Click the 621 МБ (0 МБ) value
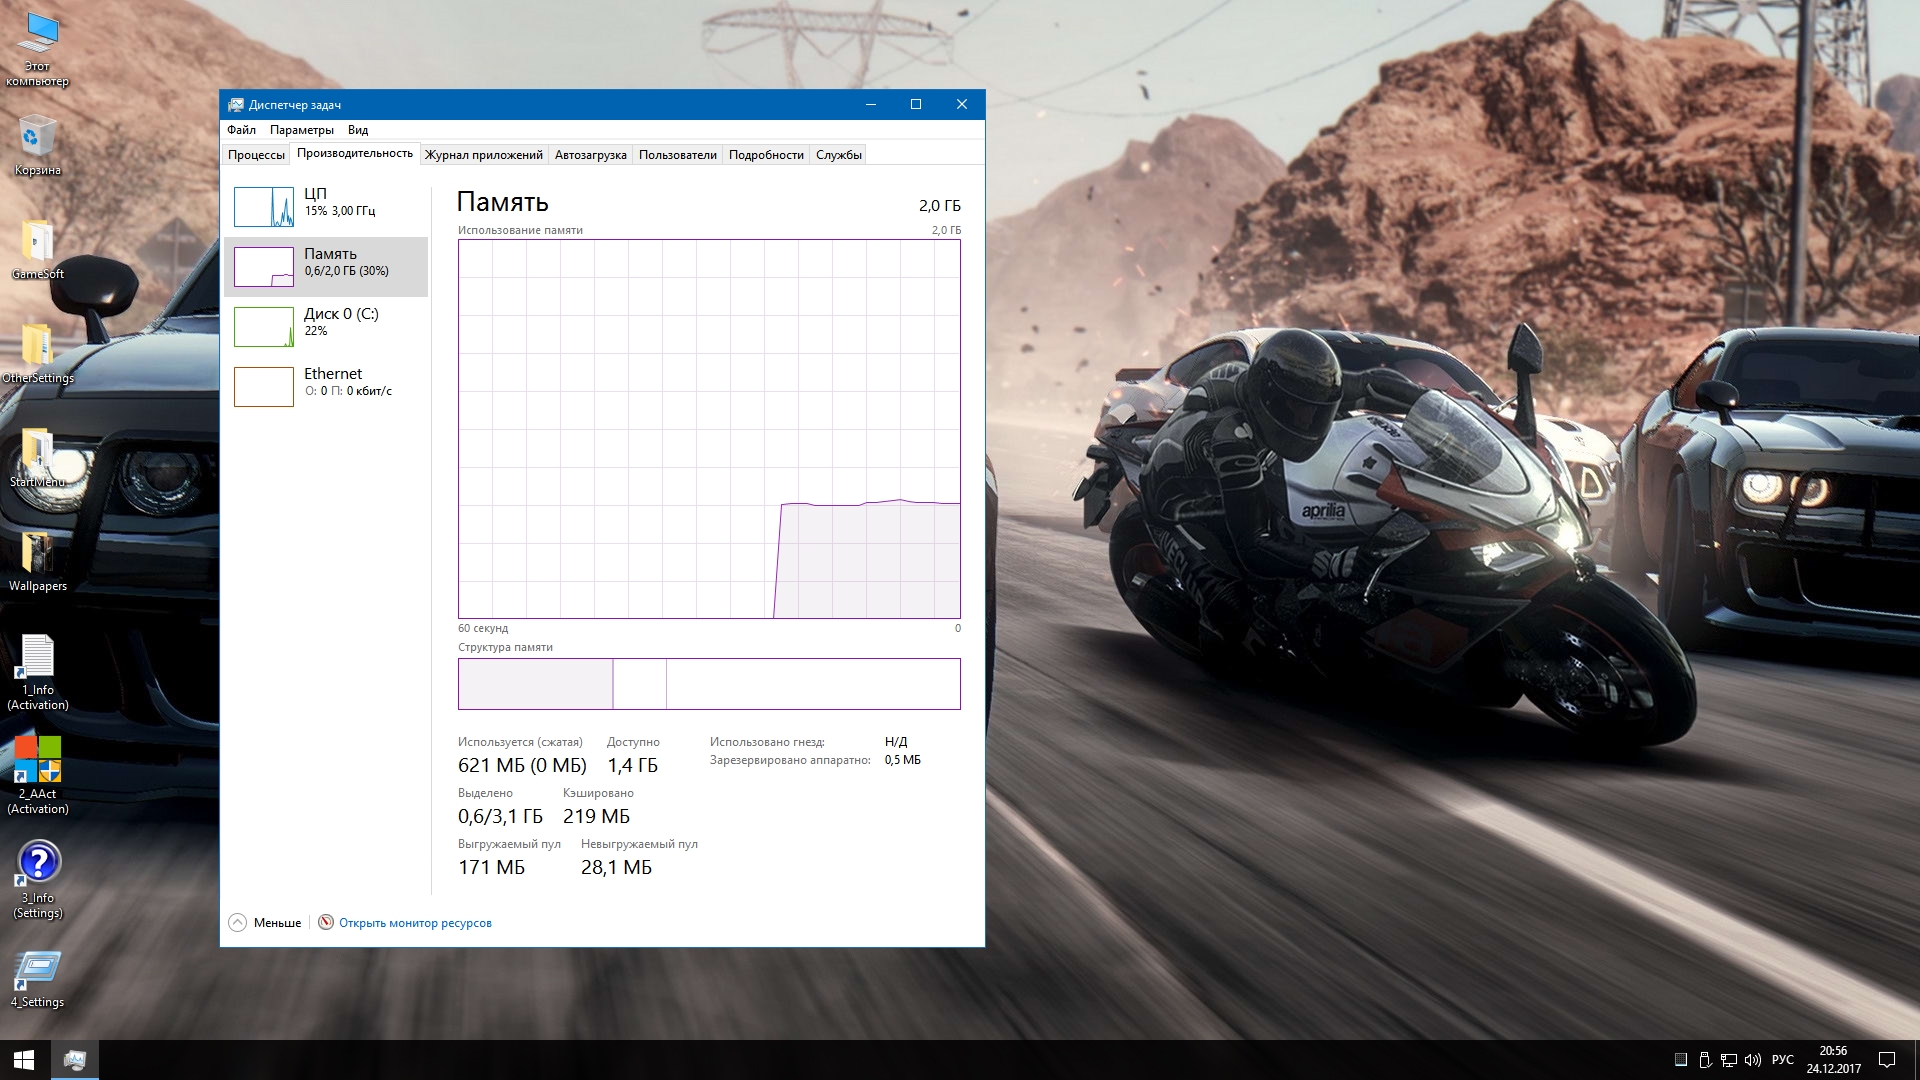This screenshot has width=1920, height=1080. tap(522, 766)
